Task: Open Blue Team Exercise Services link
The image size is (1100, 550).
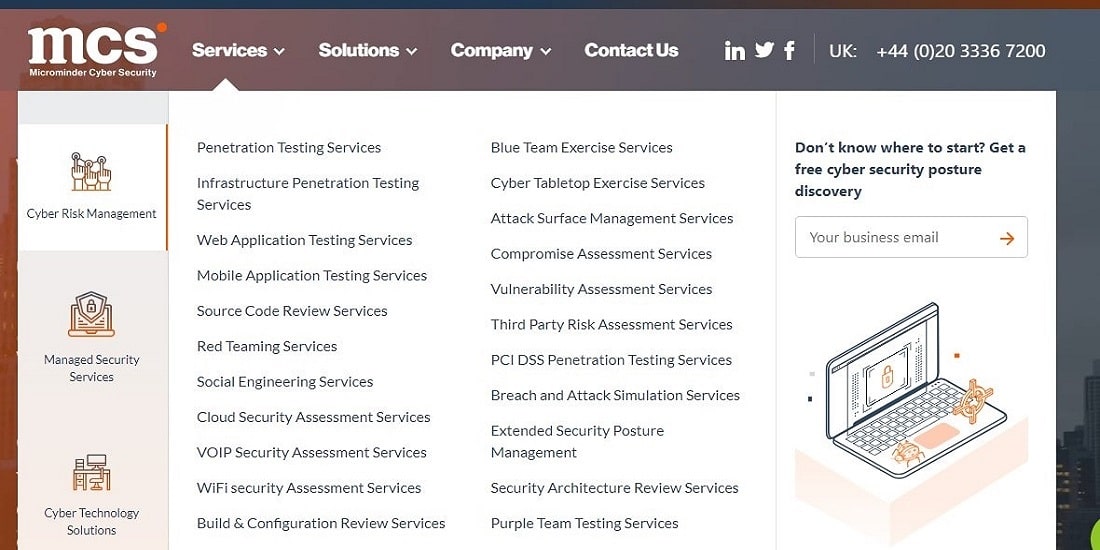Action: [x=581, y=147]
